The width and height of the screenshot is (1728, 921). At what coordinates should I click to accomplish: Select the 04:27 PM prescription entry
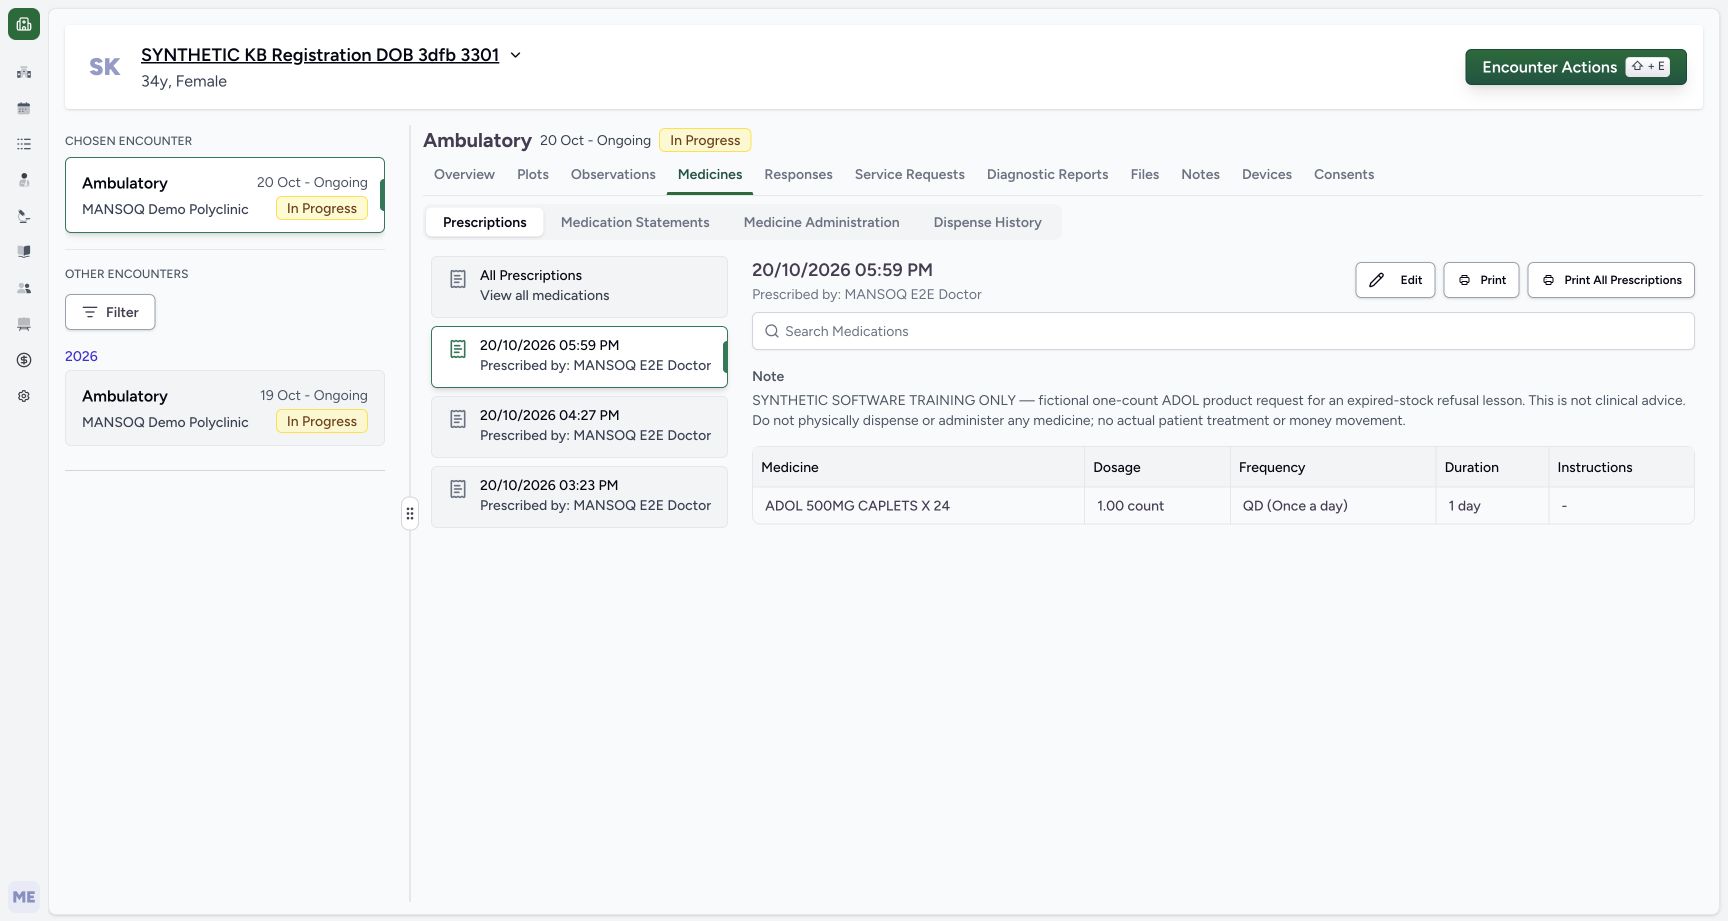[x=579, y=426]
